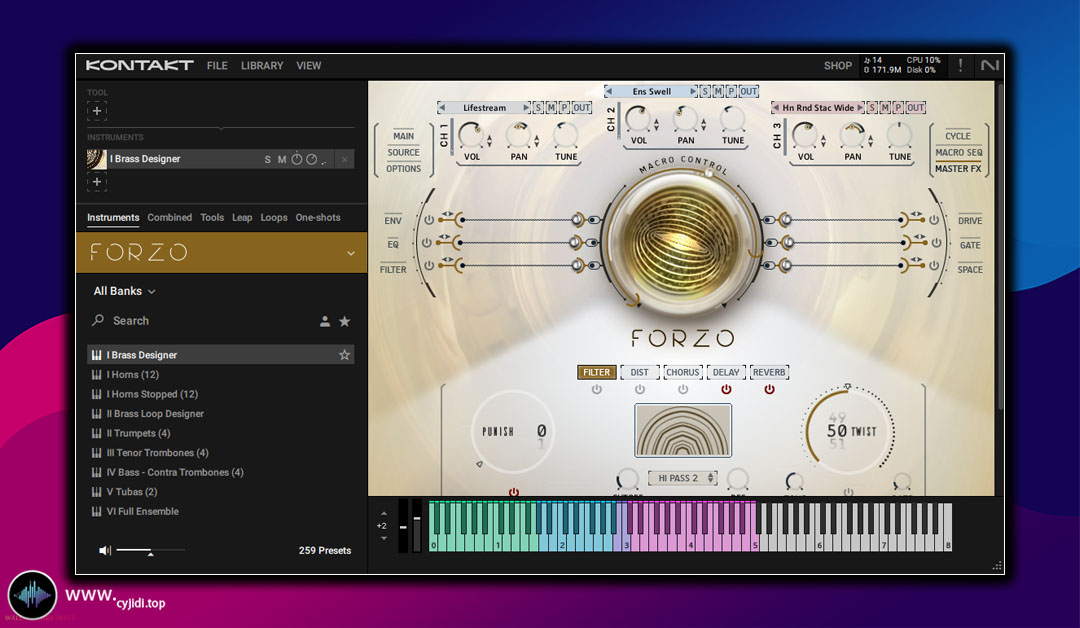
Task: Click the preview speaker icon
Action: (x=105, y=550)
